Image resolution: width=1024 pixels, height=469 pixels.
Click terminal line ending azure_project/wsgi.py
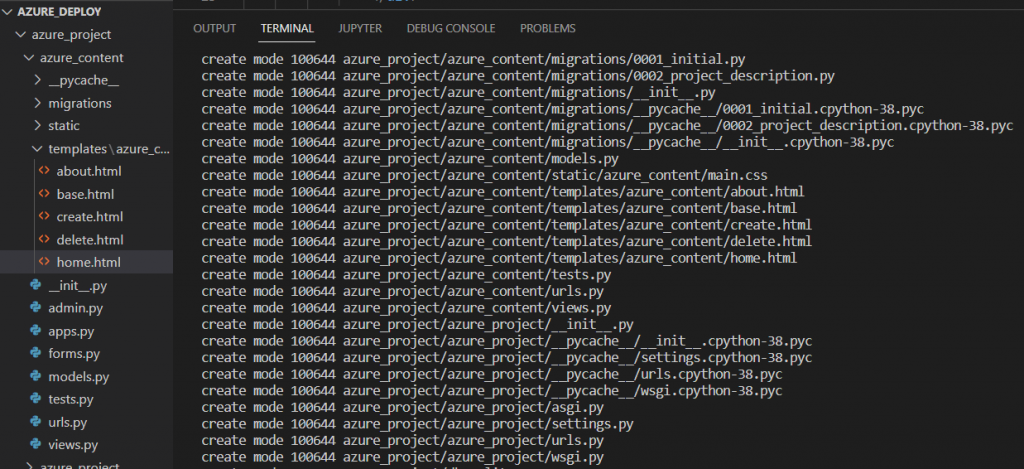(402, 457)
